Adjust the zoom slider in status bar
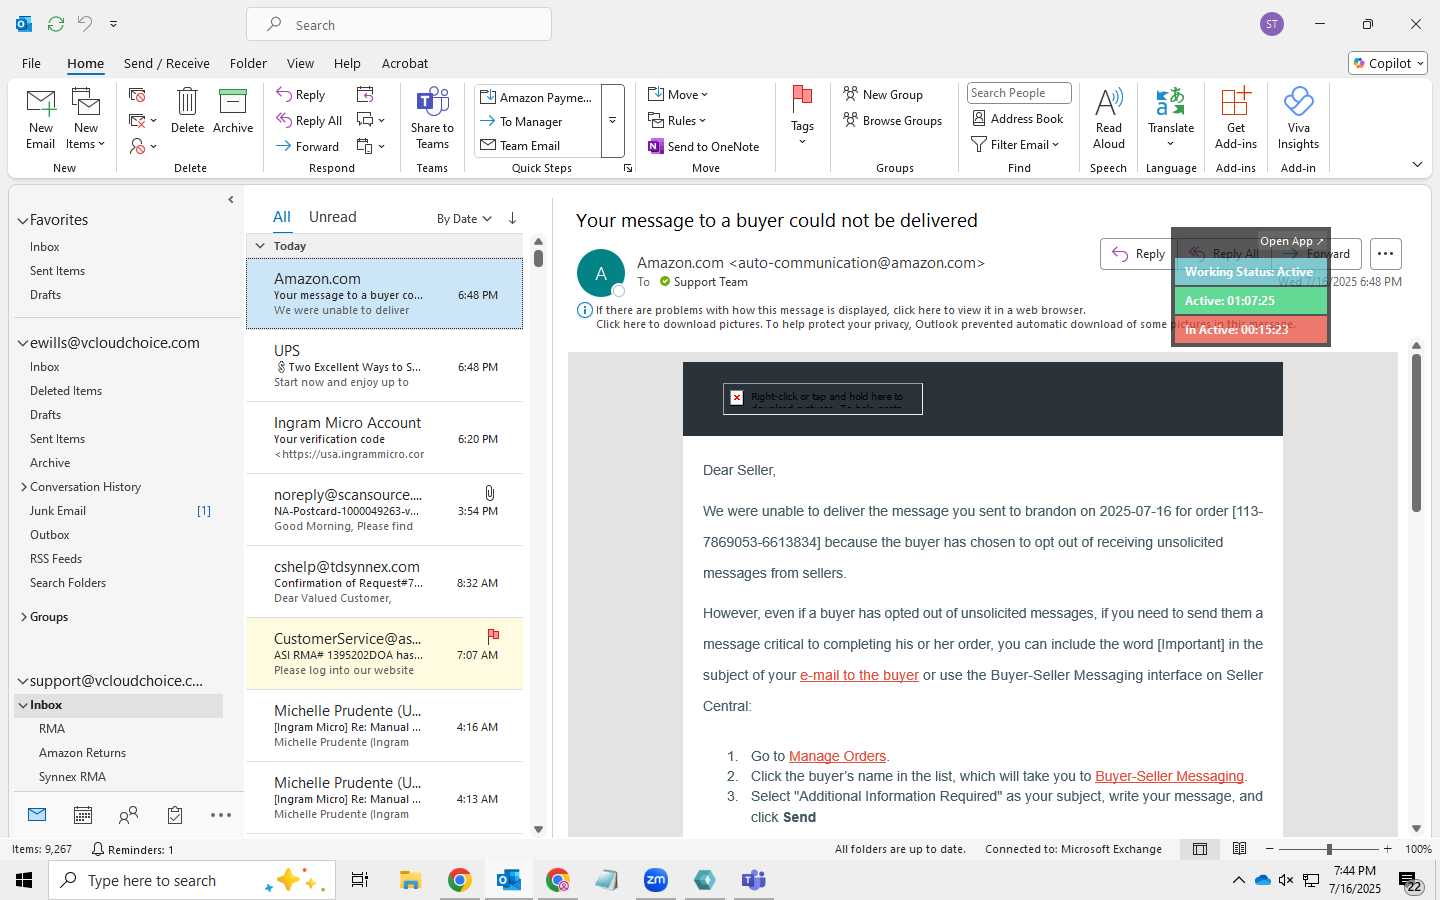The image size is (1440, 900). click(1329, 849)
